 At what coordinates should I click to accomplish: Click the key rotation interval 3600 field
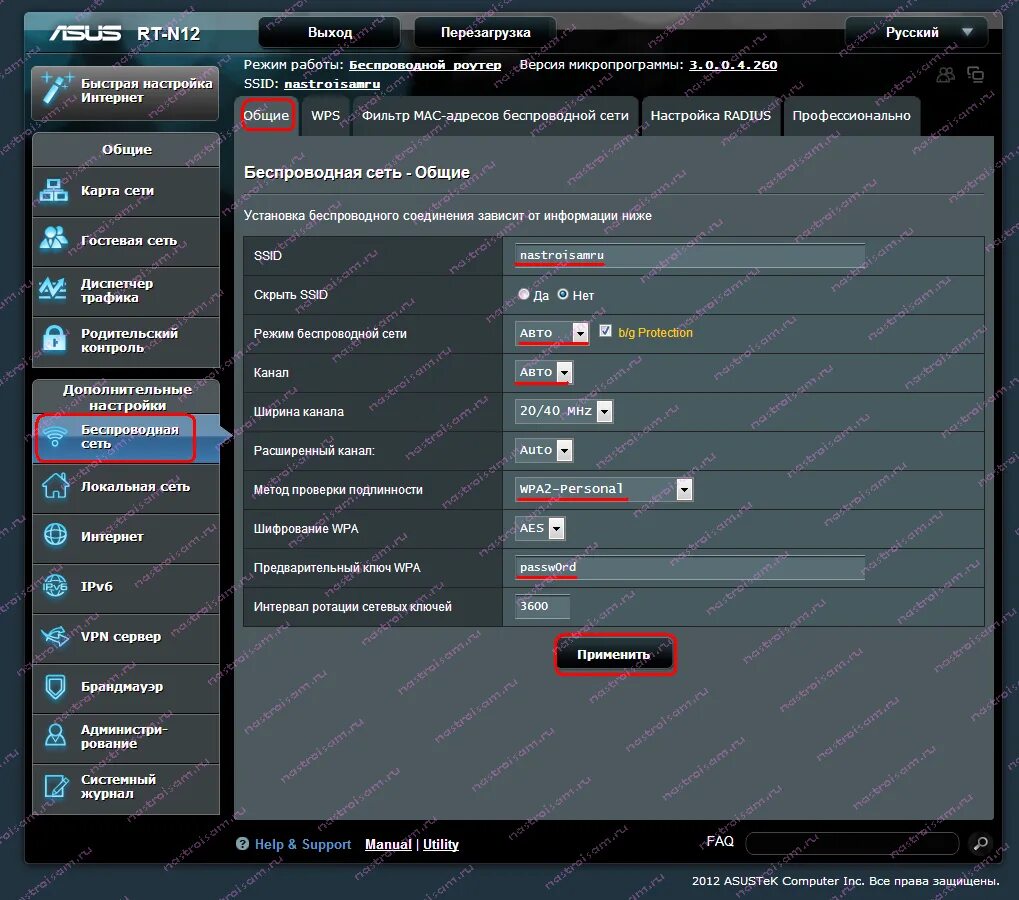[x=543, y=606]
